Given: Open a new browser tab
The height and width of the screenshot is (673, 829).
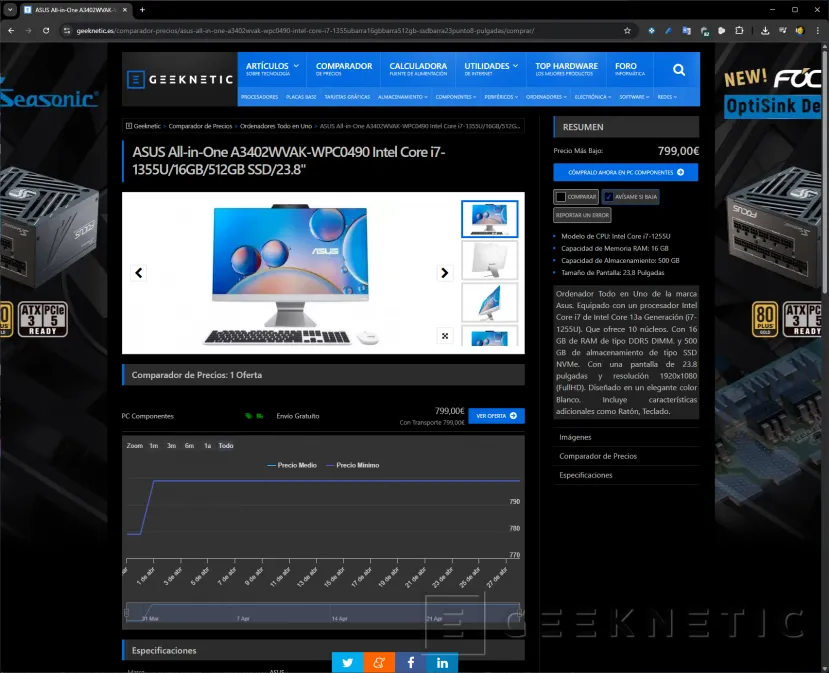Looking at the screenshot, I should pyautogui.click(x=142, y=10).
